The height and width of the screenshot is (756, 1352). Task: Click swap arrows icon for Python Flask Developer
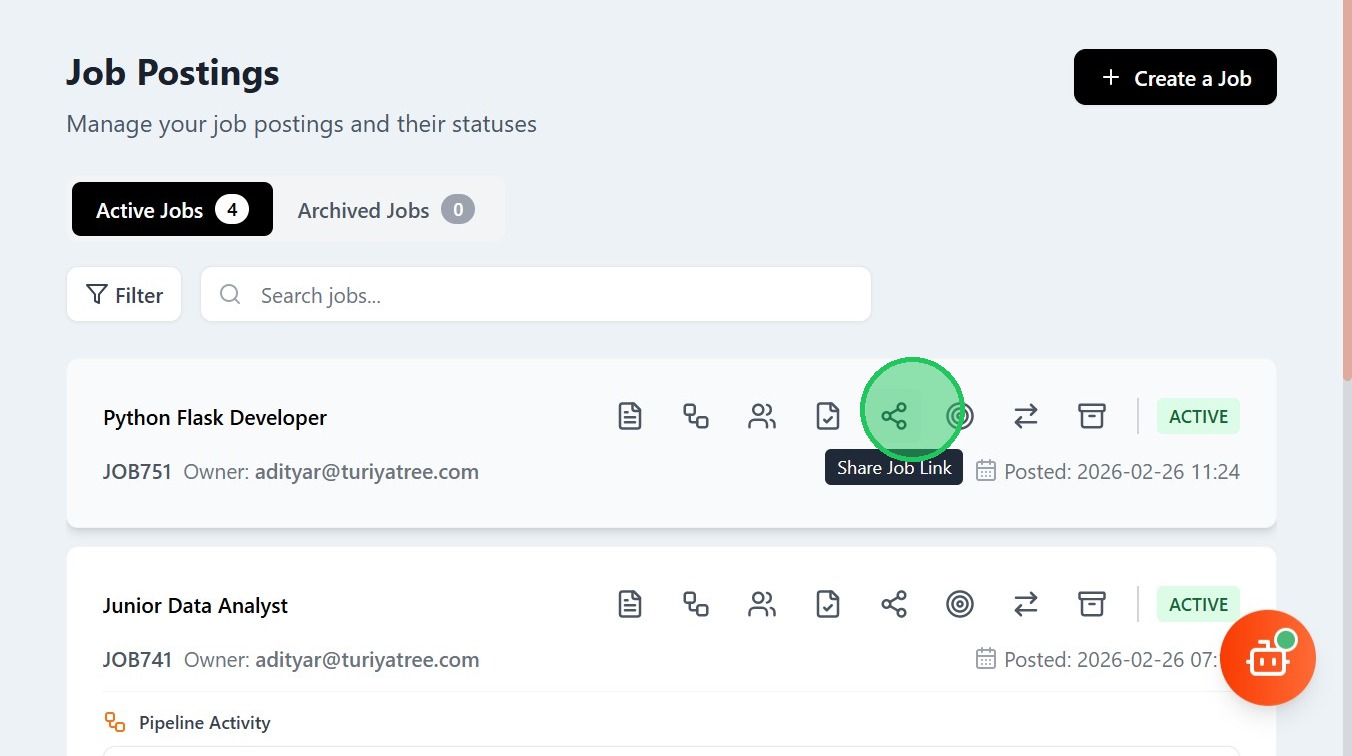[x=1026, y=416]
